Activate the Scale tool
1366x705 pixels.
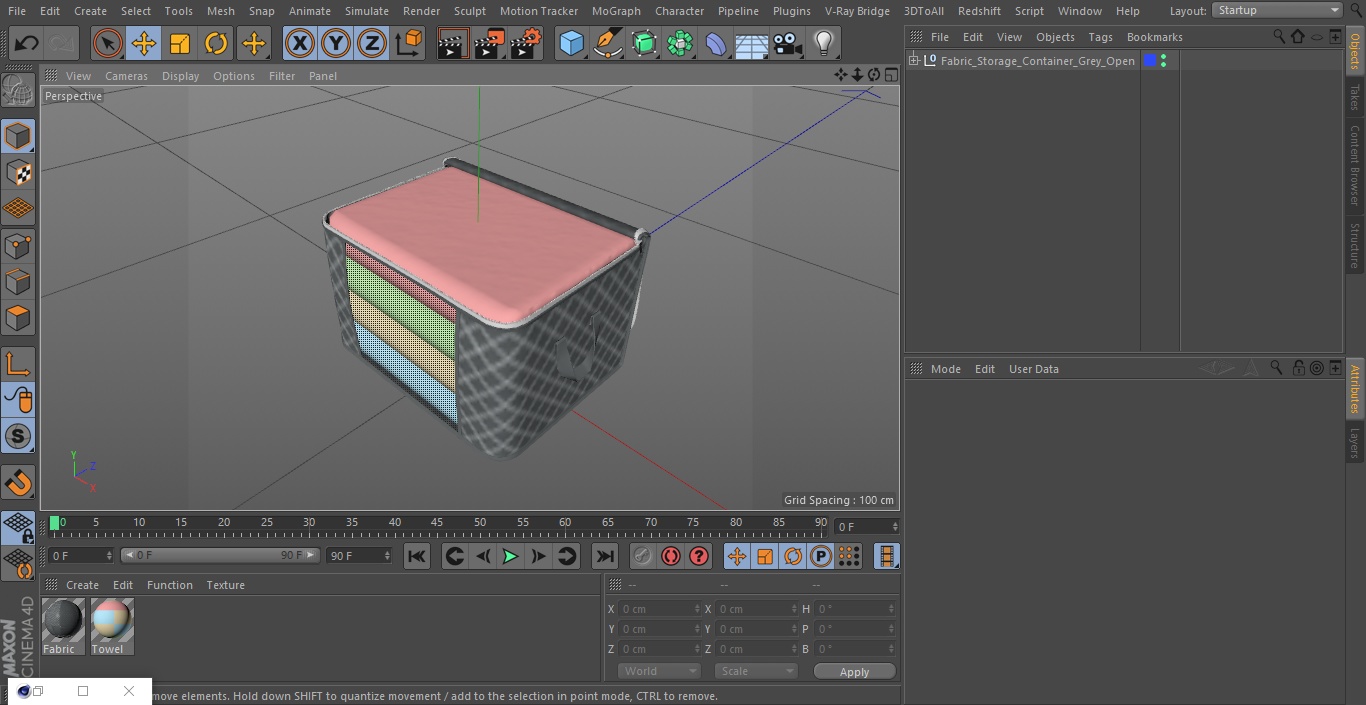180,43
